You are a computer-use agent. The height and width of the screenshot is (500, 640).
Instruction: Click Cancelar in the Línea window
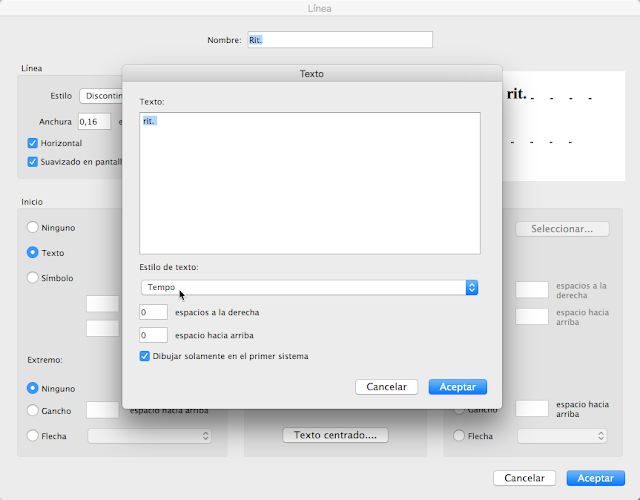(x=524, y=478)
